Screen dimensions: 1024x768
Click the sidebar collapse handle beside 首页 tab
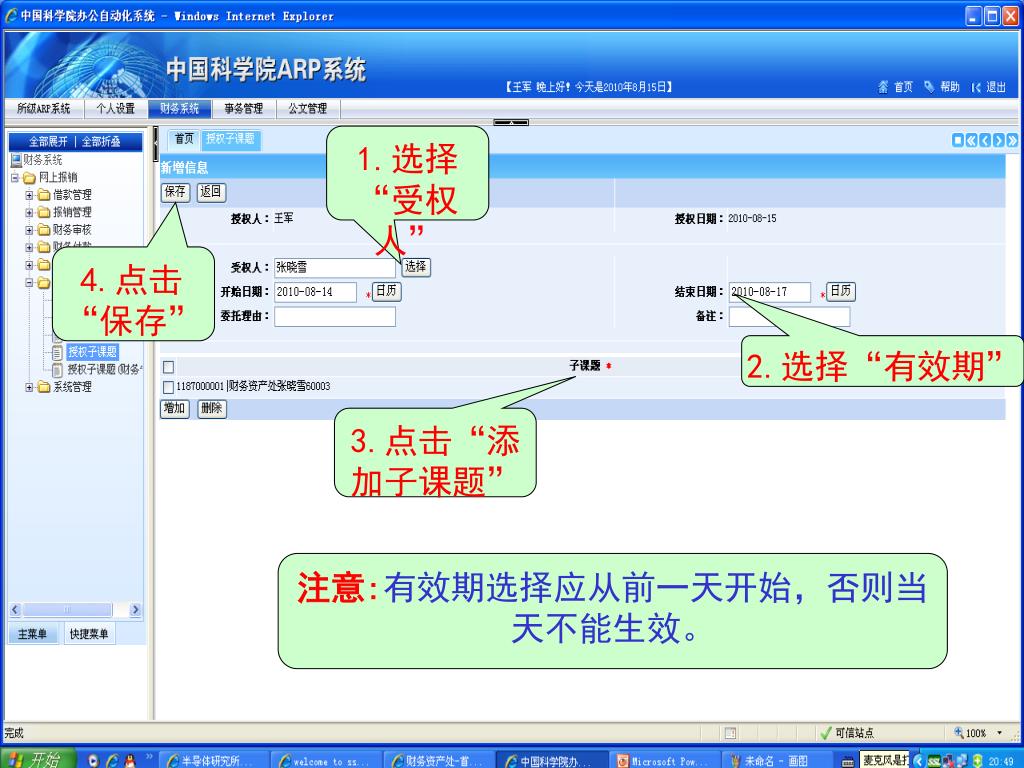point(155,144)
